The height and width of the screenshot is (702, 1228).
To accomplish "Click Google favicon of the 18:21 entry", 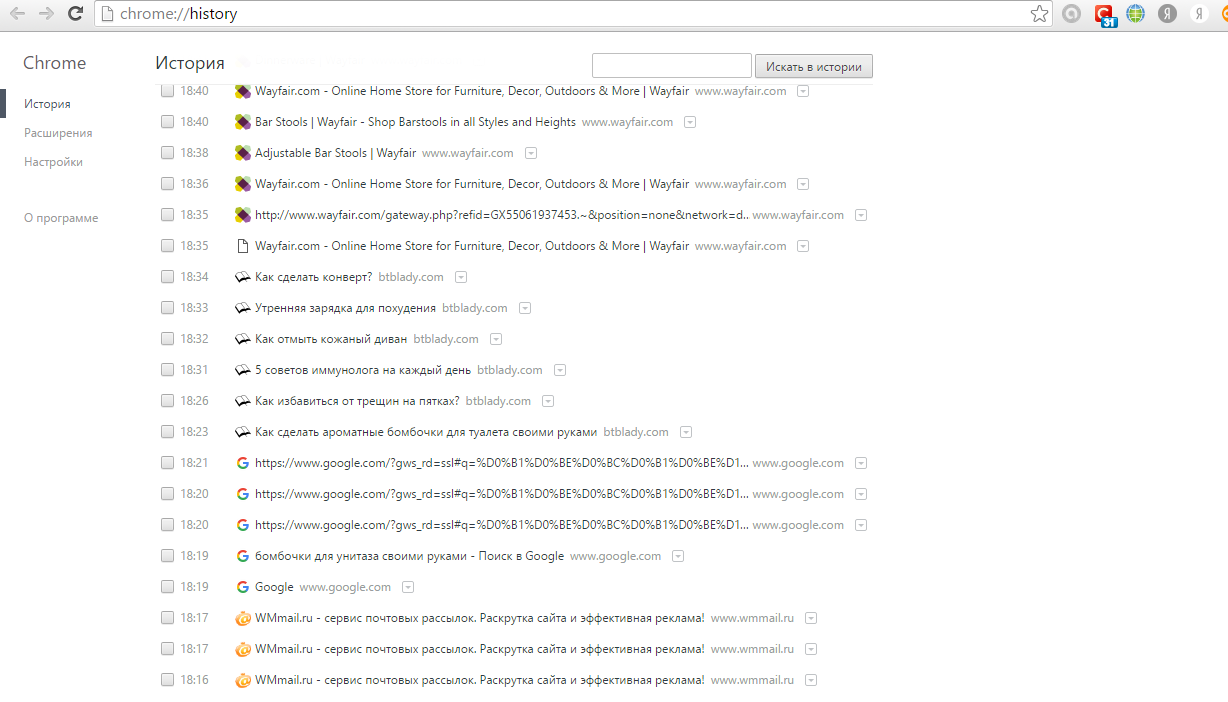I will (242, 463).
